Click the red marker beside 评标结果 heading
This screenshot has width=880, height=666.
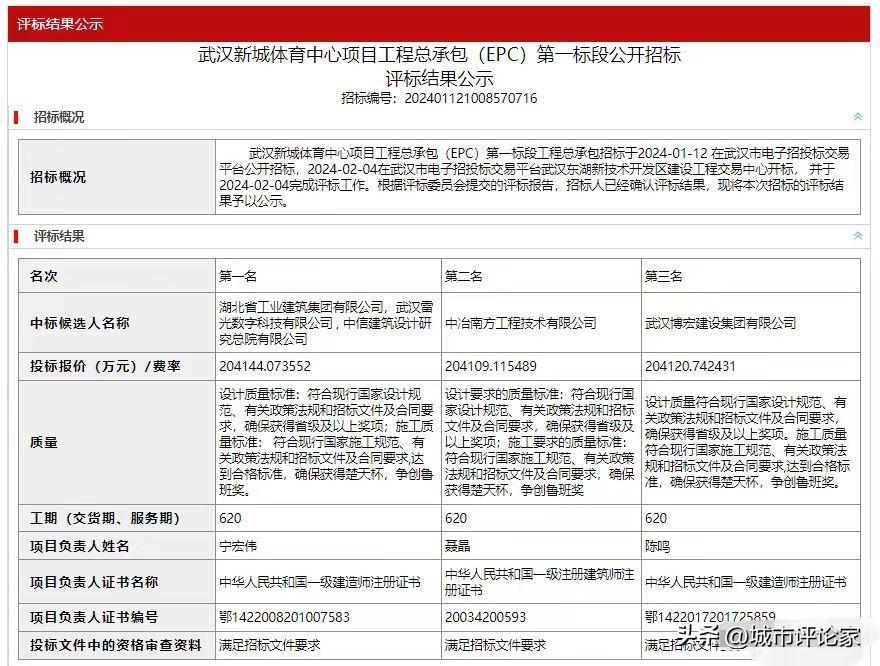pyautogui.click(x=16, y=236)
